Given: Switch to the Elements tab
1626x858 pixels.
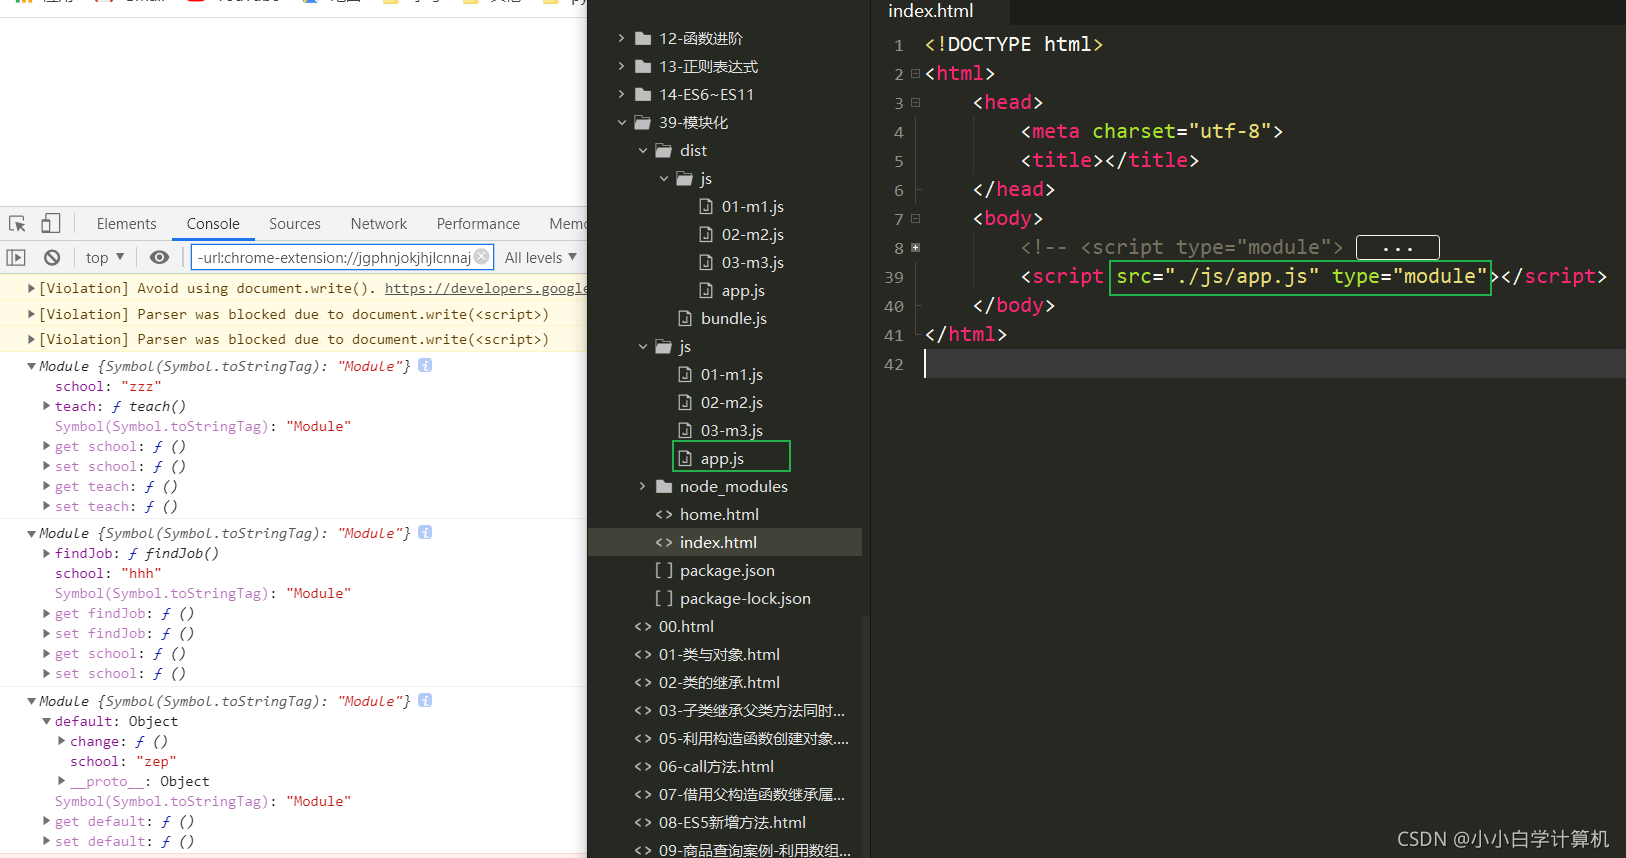Looking at the screenshot, I should click(x=127, y=224).
